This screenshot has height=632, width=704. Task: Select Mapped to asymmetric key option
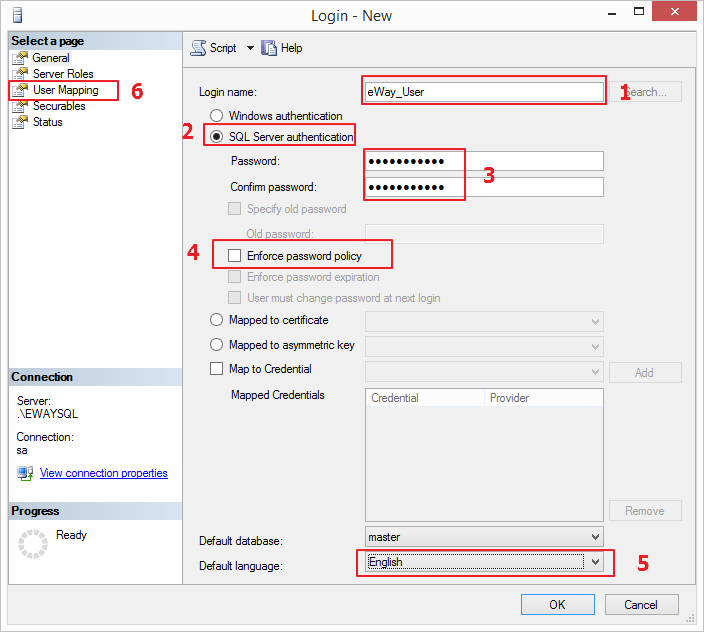(x=216, y=344)
